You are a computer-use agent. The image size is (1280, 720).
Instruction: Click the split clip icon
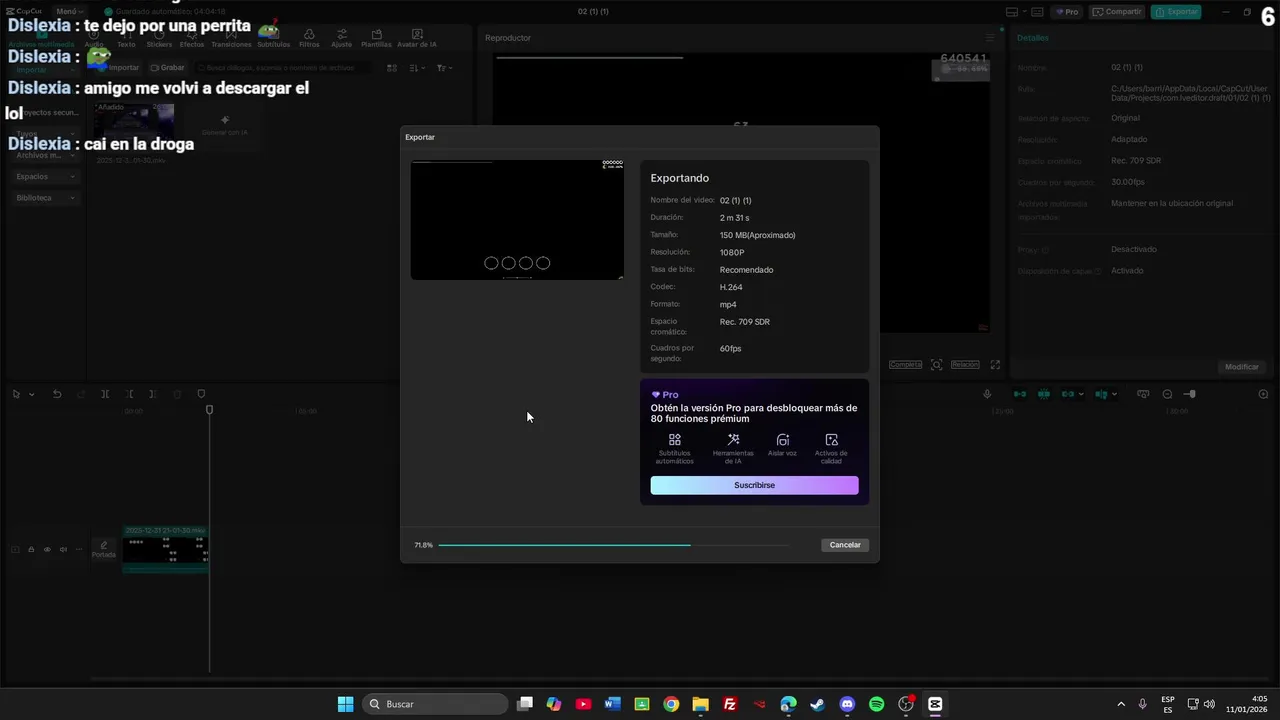[105, 394]
